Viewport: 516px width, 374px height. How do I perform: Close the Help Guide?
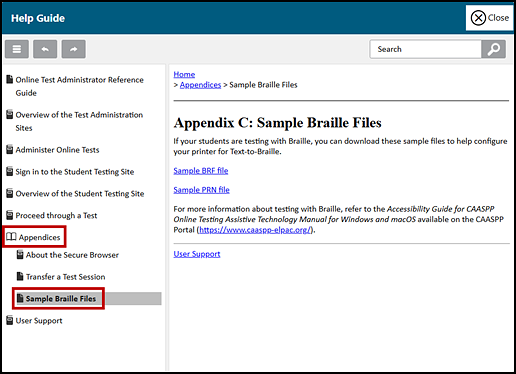coord(489,18)
